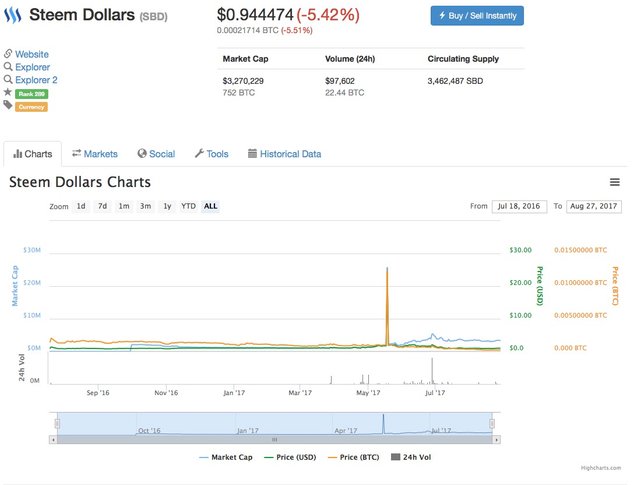Click the market cap value $3,270,229
The height and width of the screenshot is (485, 640).
(x=243, y=81)
